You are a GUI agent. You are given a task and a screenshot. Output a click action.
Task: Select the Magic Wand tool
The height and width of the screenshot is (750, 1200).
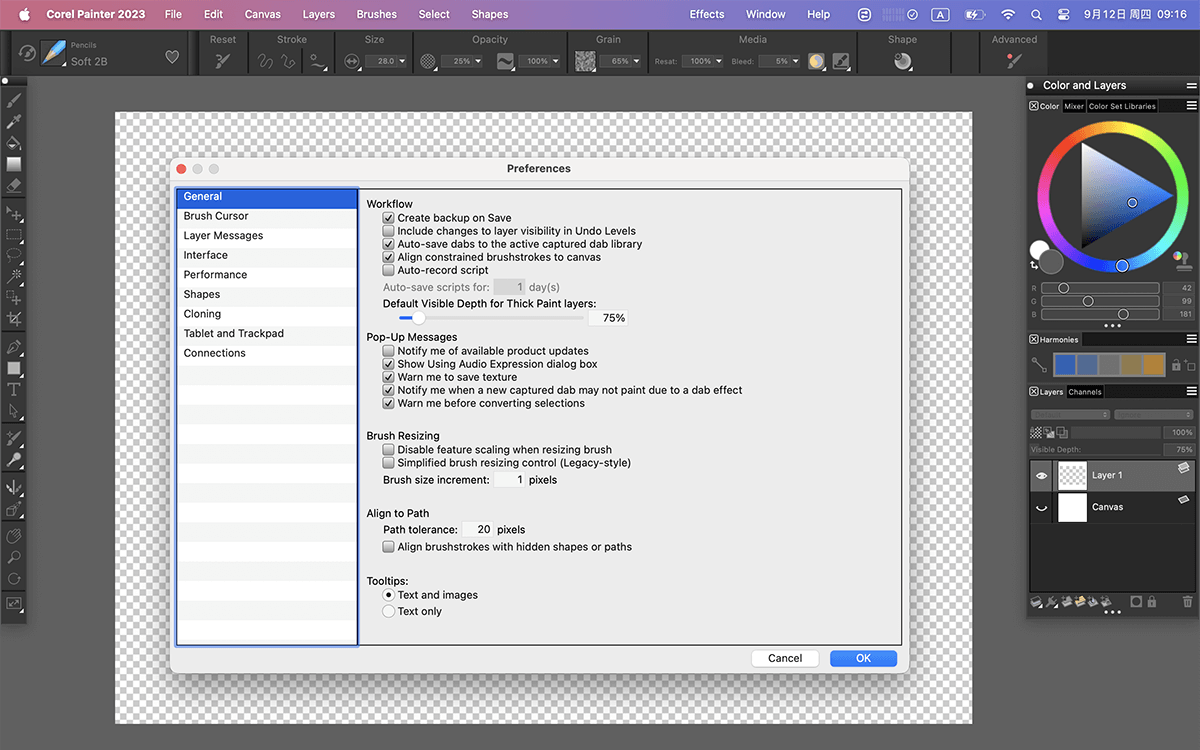click(x=14, y=275)
